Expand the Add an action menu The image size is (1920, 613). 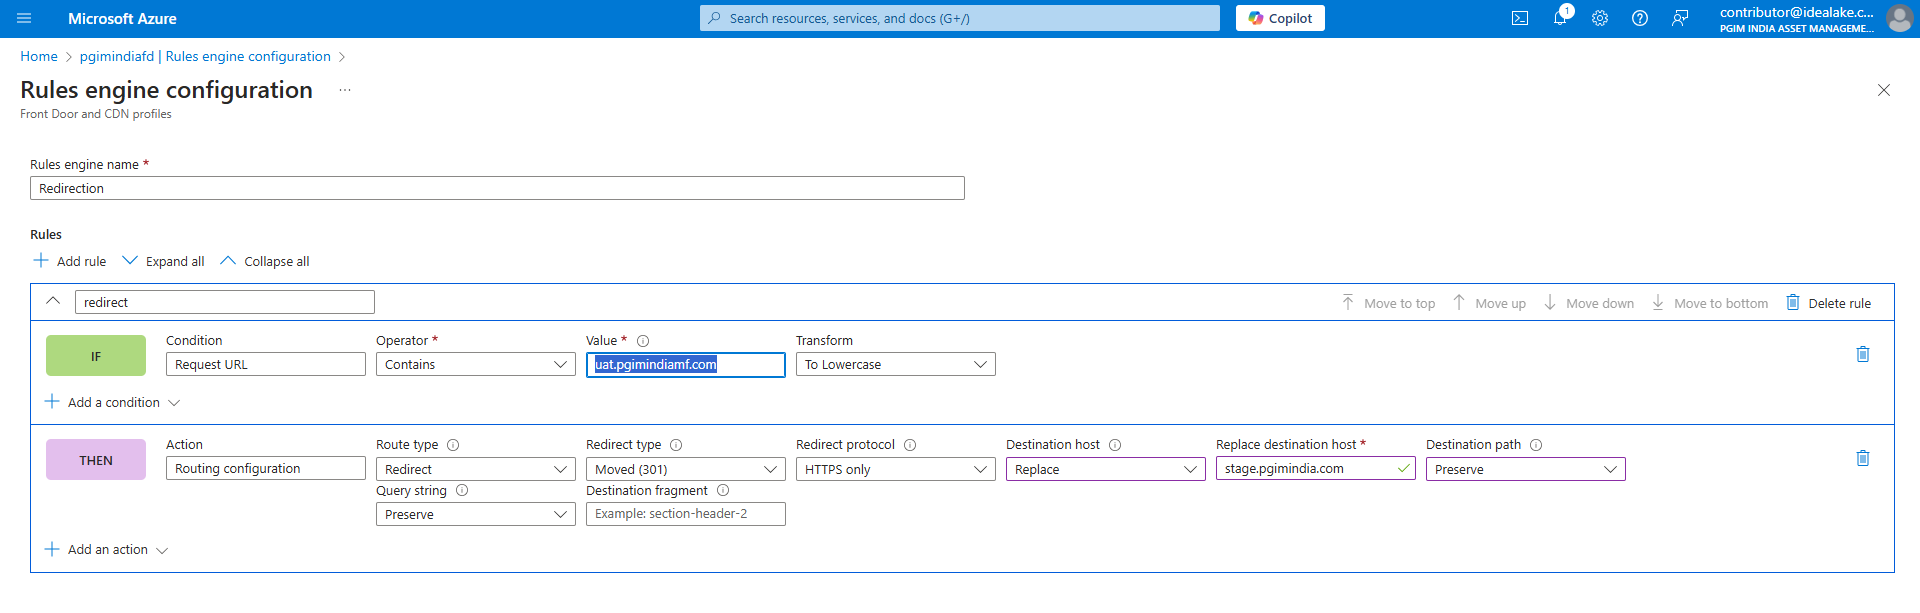[107, 549]
